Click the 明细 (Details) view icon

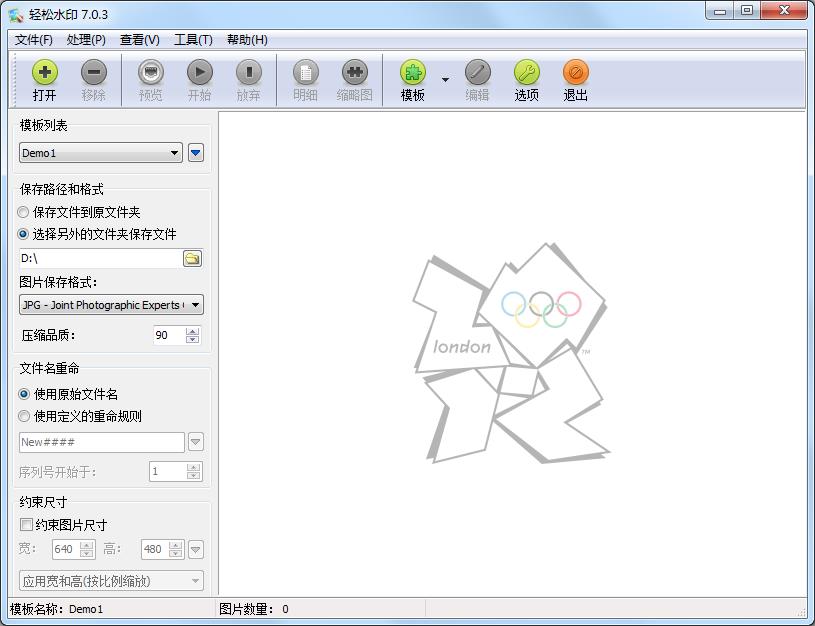(306, 72)
